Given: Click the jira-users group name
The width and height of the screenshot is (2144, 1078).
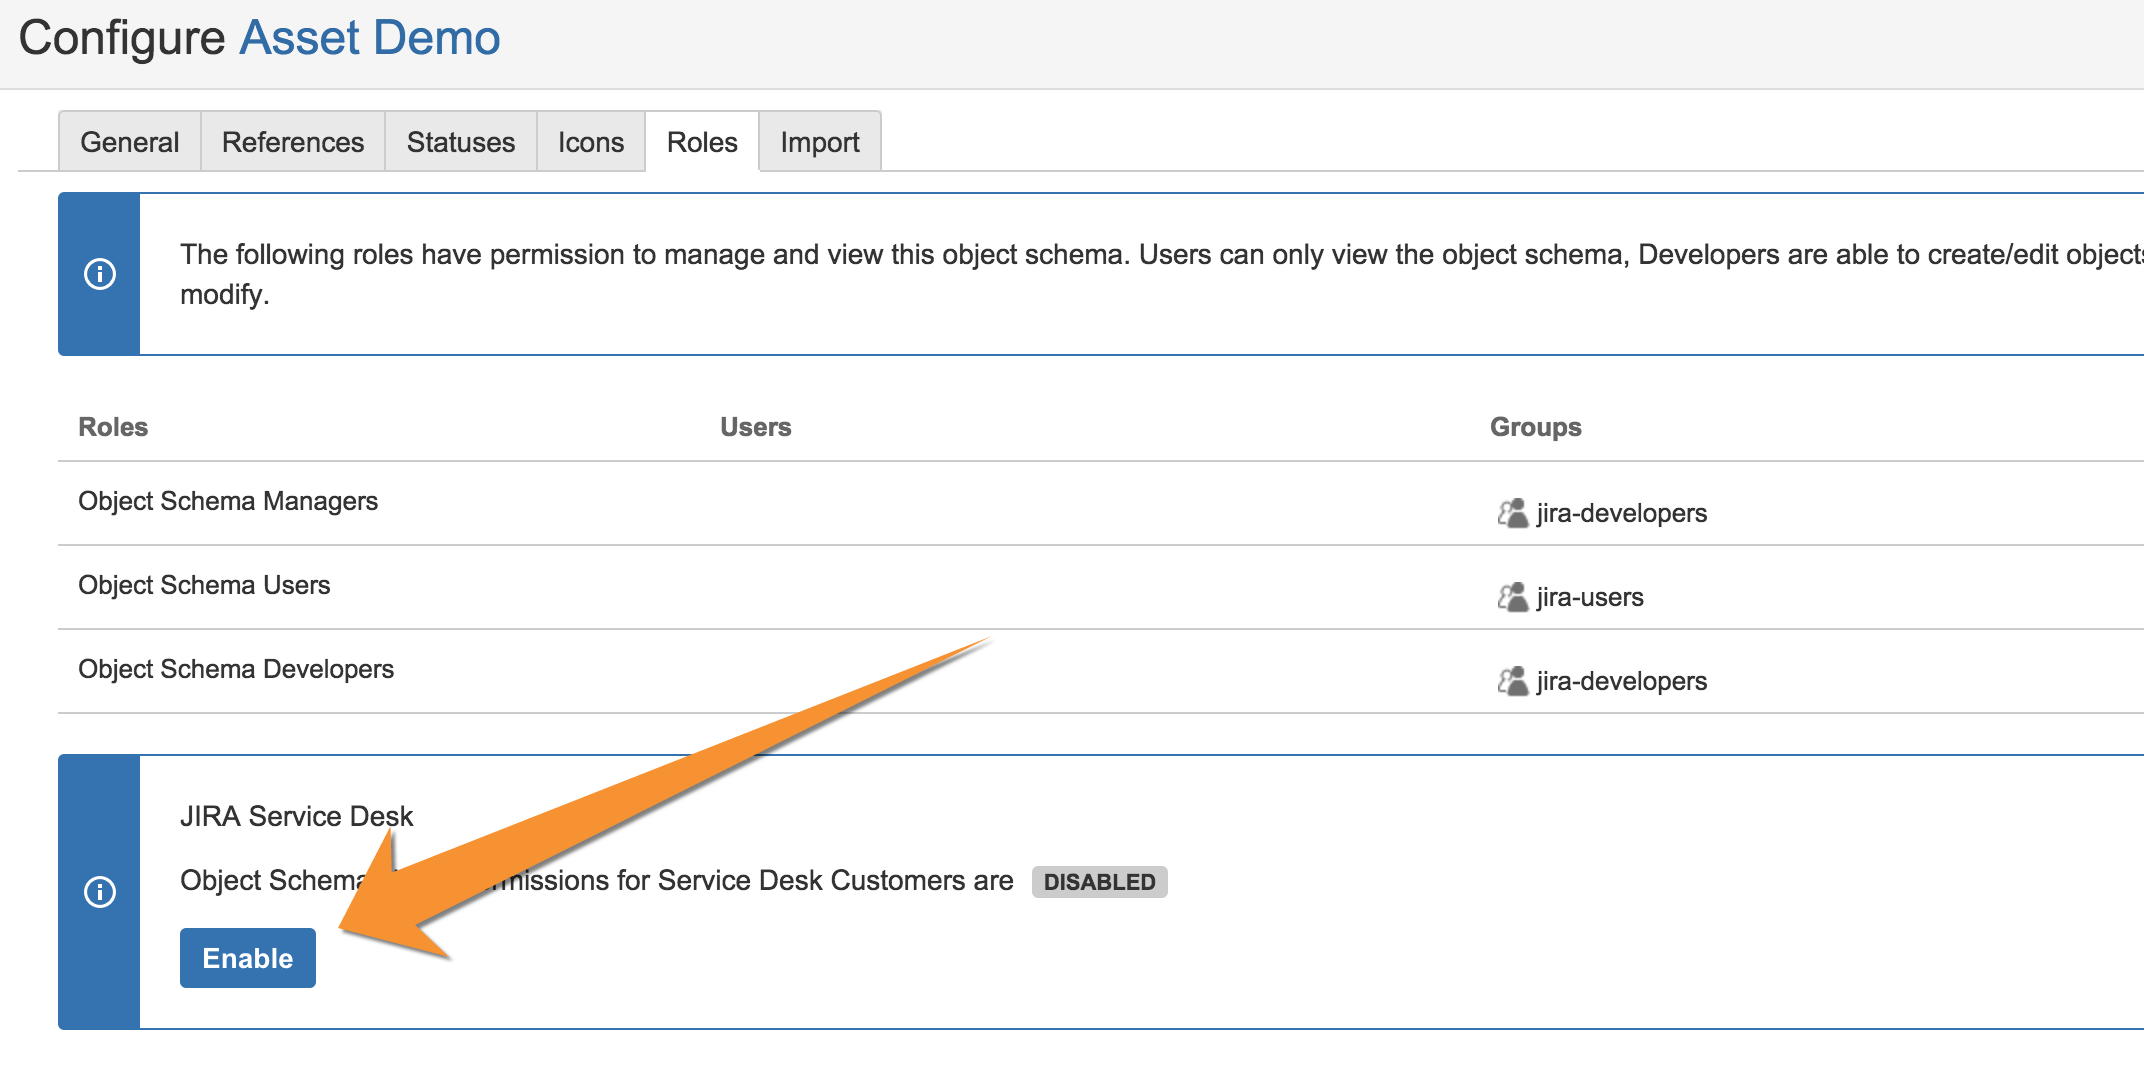Looking at the screenshot, I should tap(1589, 597).
